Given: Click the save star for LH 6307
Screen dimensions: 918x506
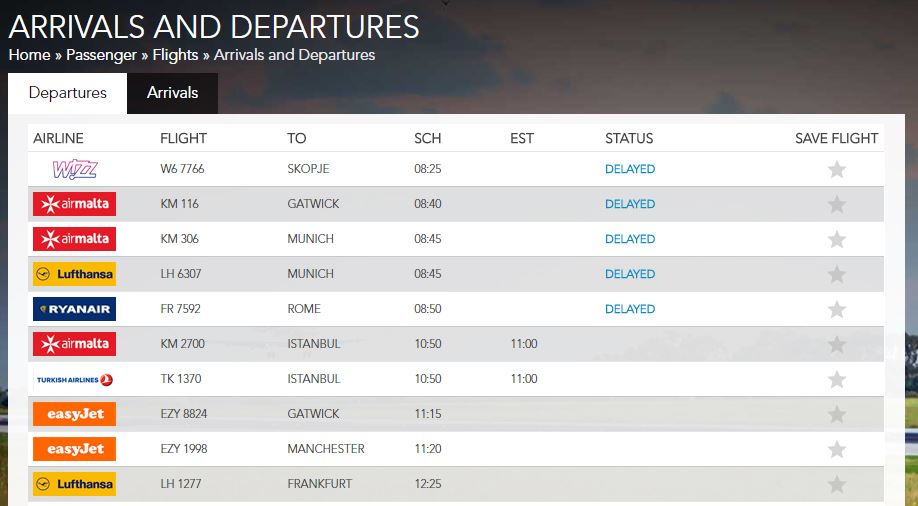Looking at the screenshot, I should [x=837, y=274].
